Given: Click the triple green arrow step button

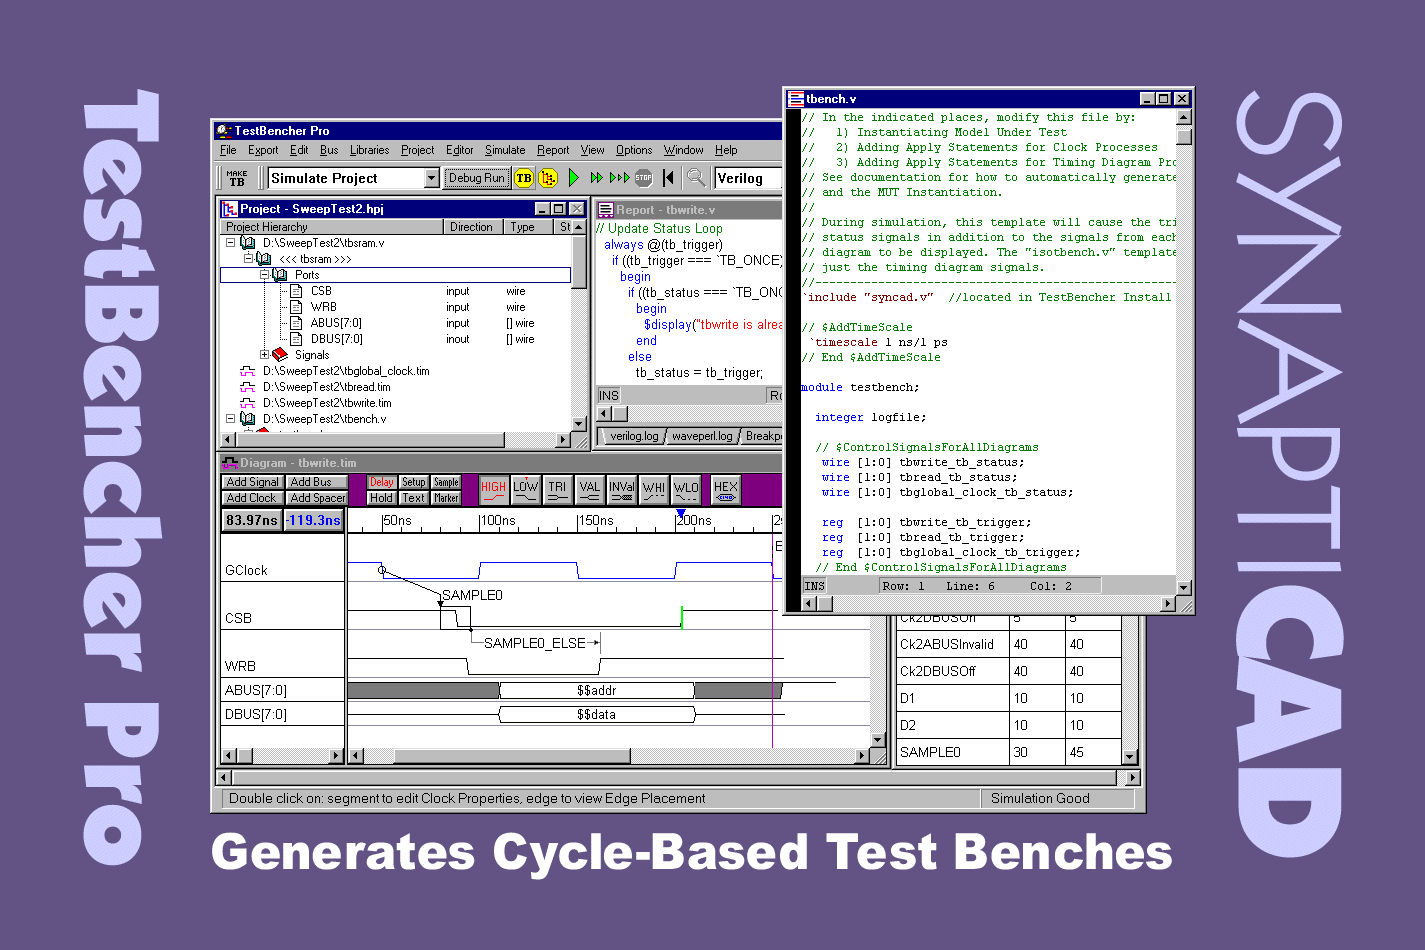Looking at the screenshot, I should (x=619, y=178).
